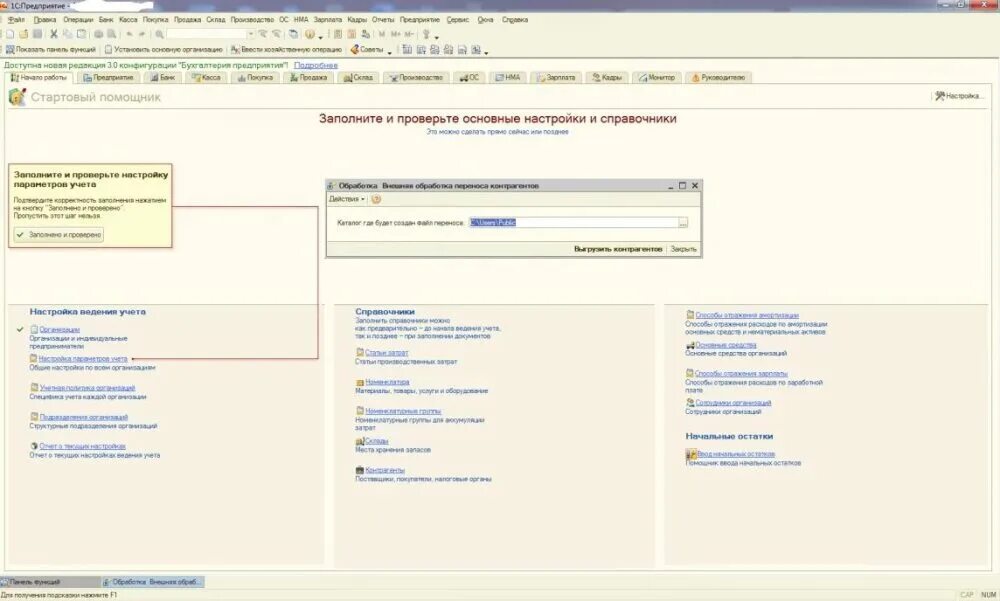Click Ввести хозяйственную операцию button
The height and width of the screenshot is (601, 1000).
(286, 50)
